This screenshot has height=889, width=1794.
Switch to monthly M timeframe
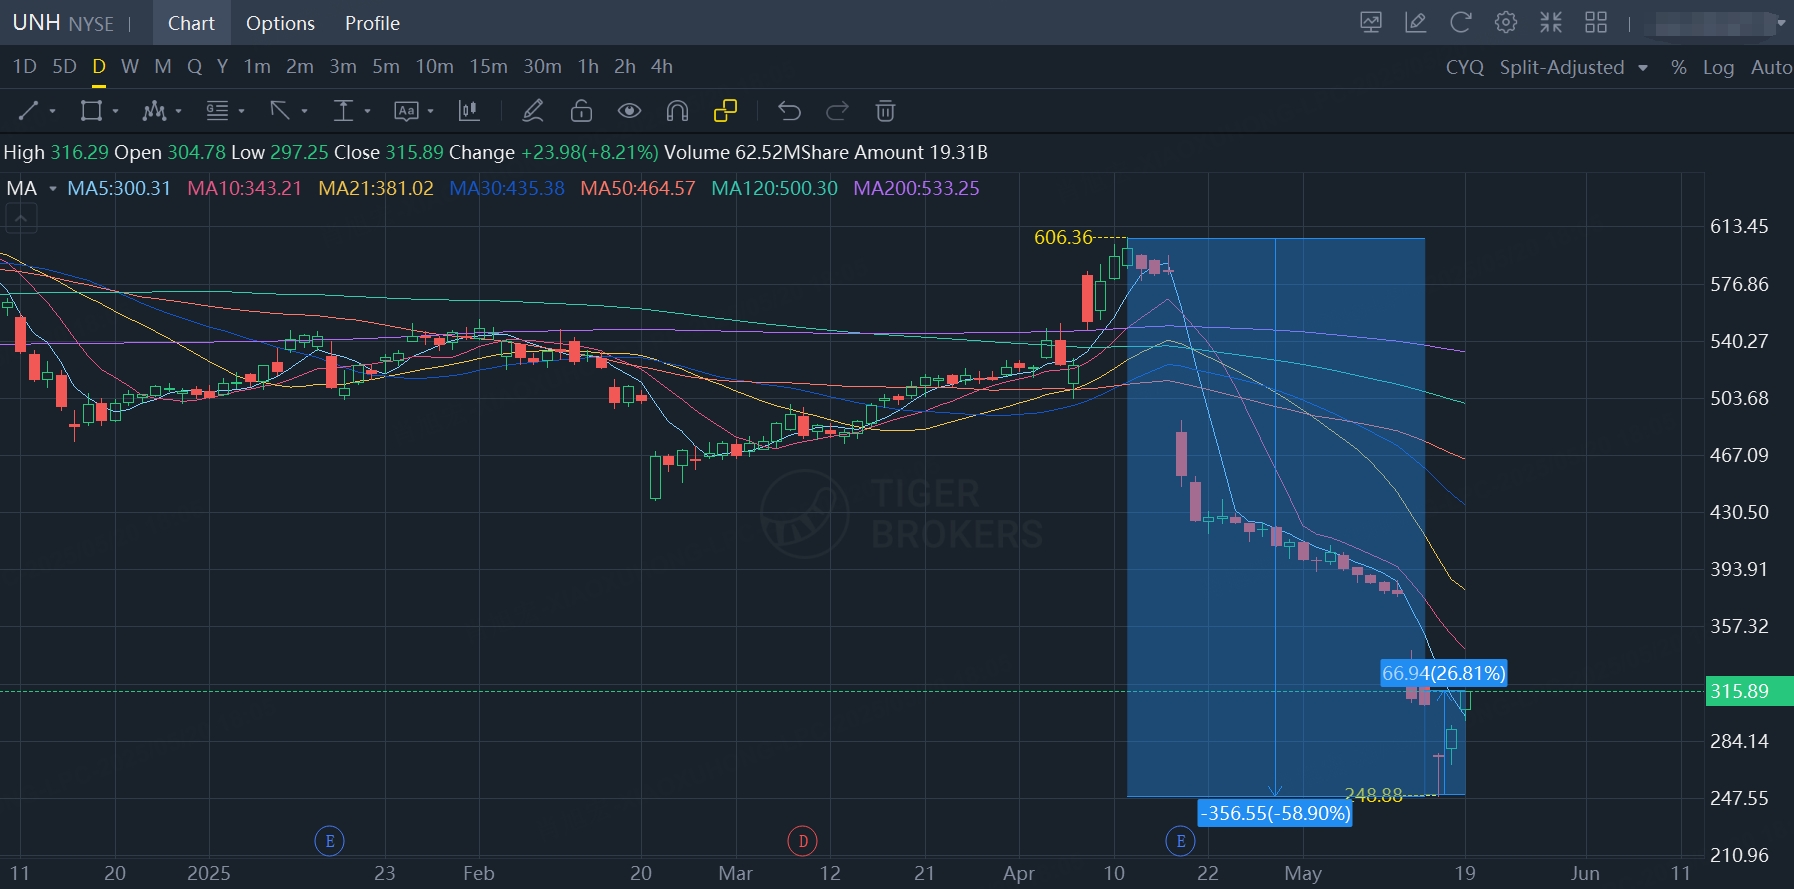[x=163, y=66]
